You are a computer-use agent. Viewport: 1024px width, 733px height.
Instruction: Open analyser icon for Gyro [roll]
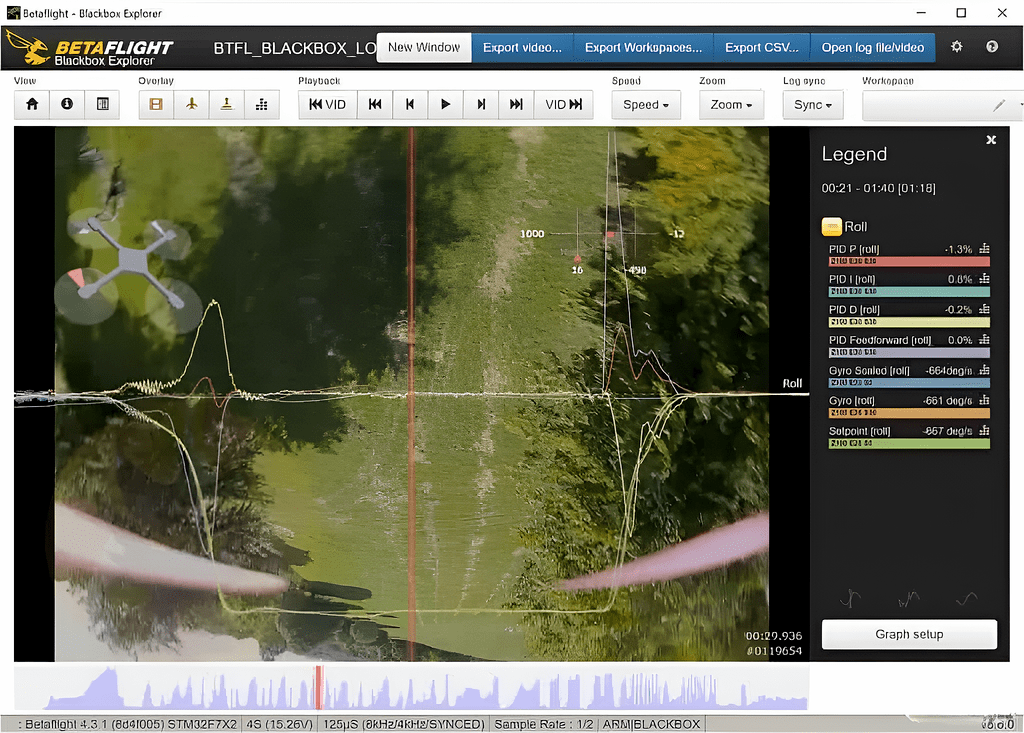pyautogui.click(x=984, y=400)
